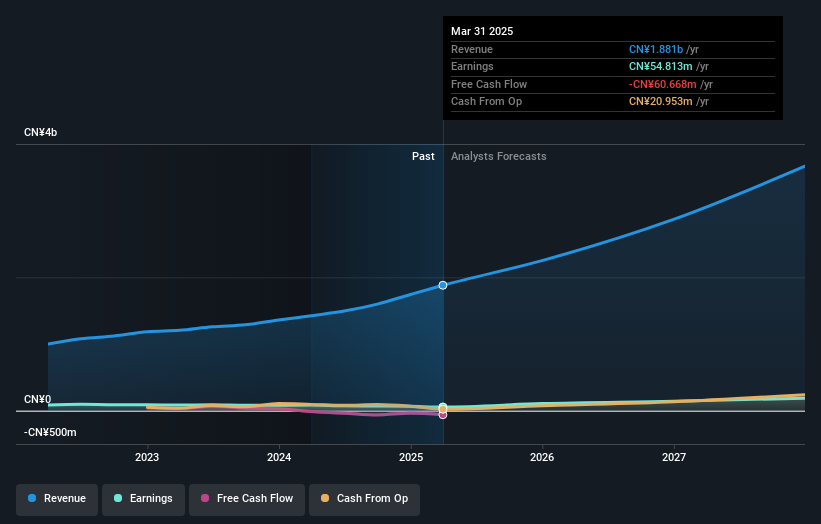Click the Cash From Op label in tooltip
The height and width of the screenshot is (524, 821).
pyautogui.click(x=486, y=102)
